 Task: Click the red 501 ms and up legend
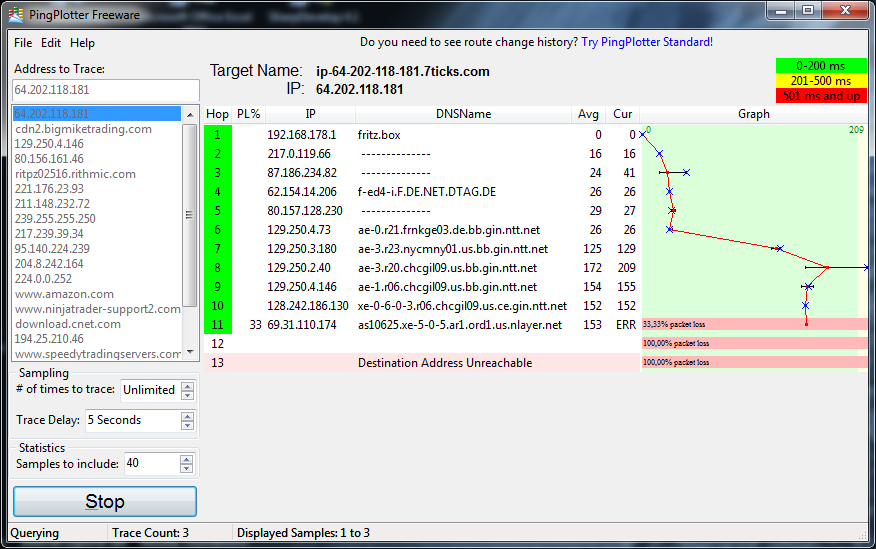[x=821, y=96]
